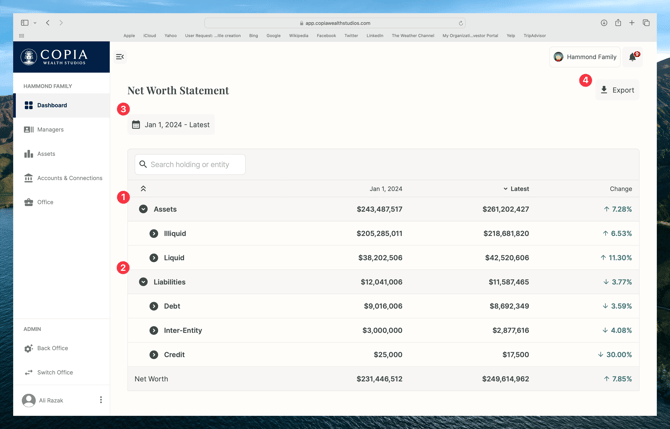This screenshot has width=670, height=429.
Task: Click the Inter-Entity value $3,000,000
Action: (382, 330)
